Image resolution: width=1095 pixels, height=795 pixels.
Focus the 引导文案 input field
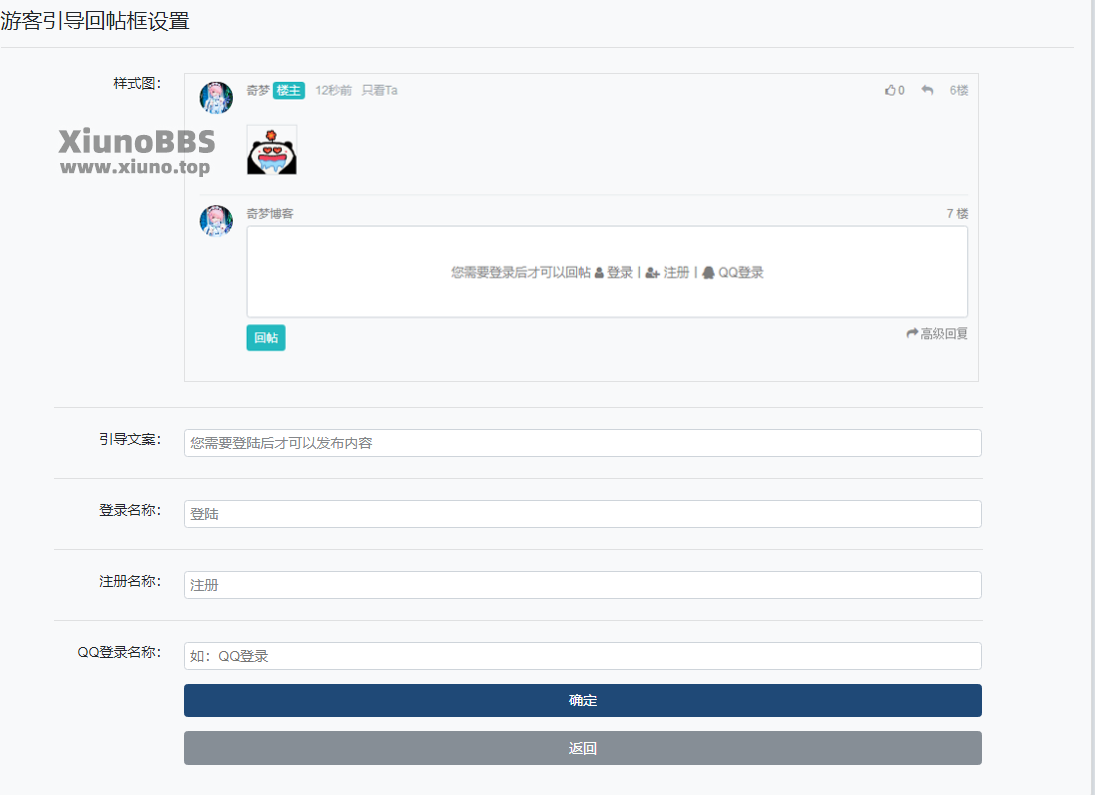point(582,443)
